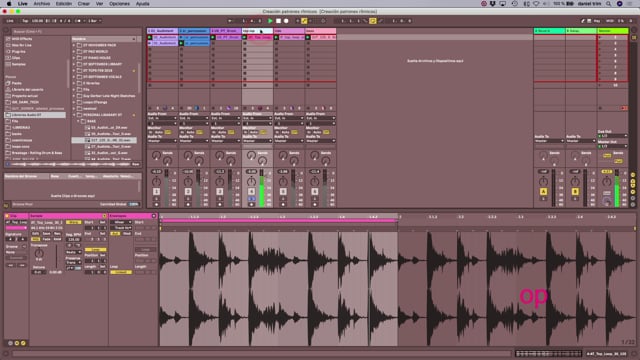640x360 pixels.
Task: Open the Archivo menu
Action: [42, 4]
